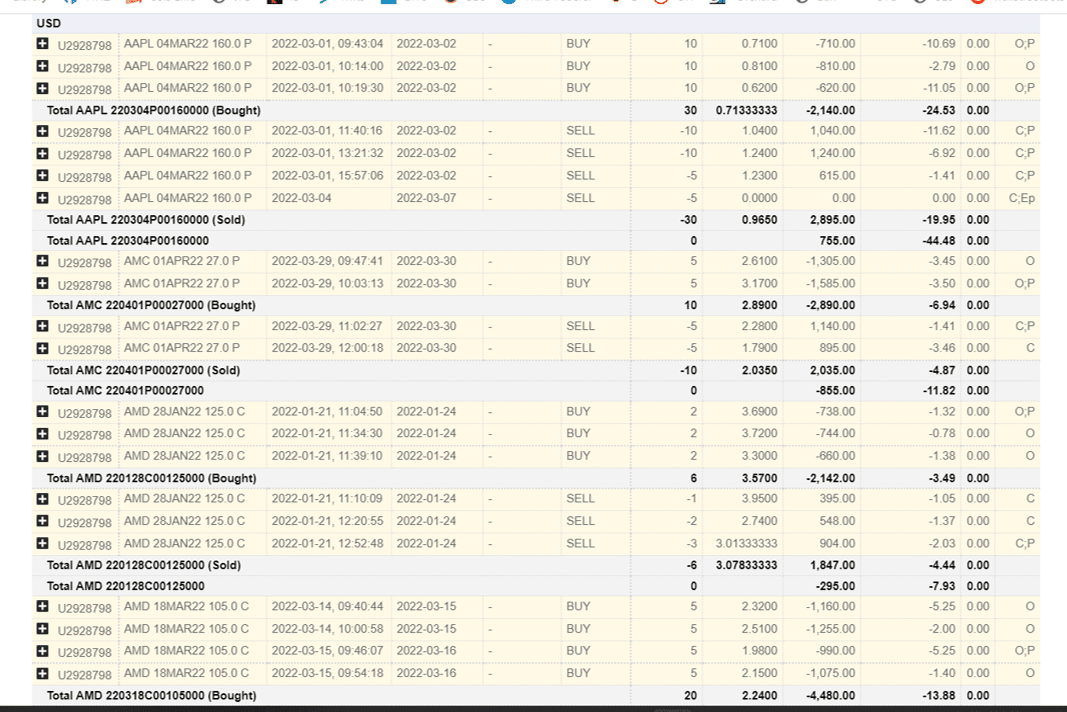The width and height of the screenshot is (1067, 712).
Task: Expand the AMD 28JAN22 buy at 11:39:10
Action: click(42, 456)
